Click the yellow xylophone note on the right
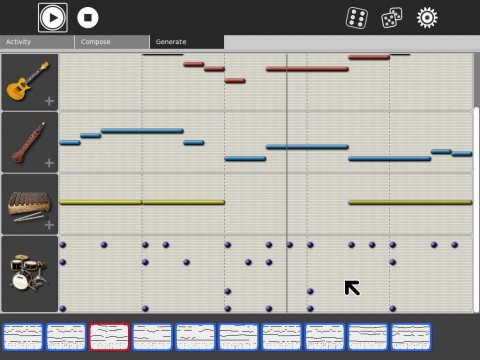 tap(410, 202)
